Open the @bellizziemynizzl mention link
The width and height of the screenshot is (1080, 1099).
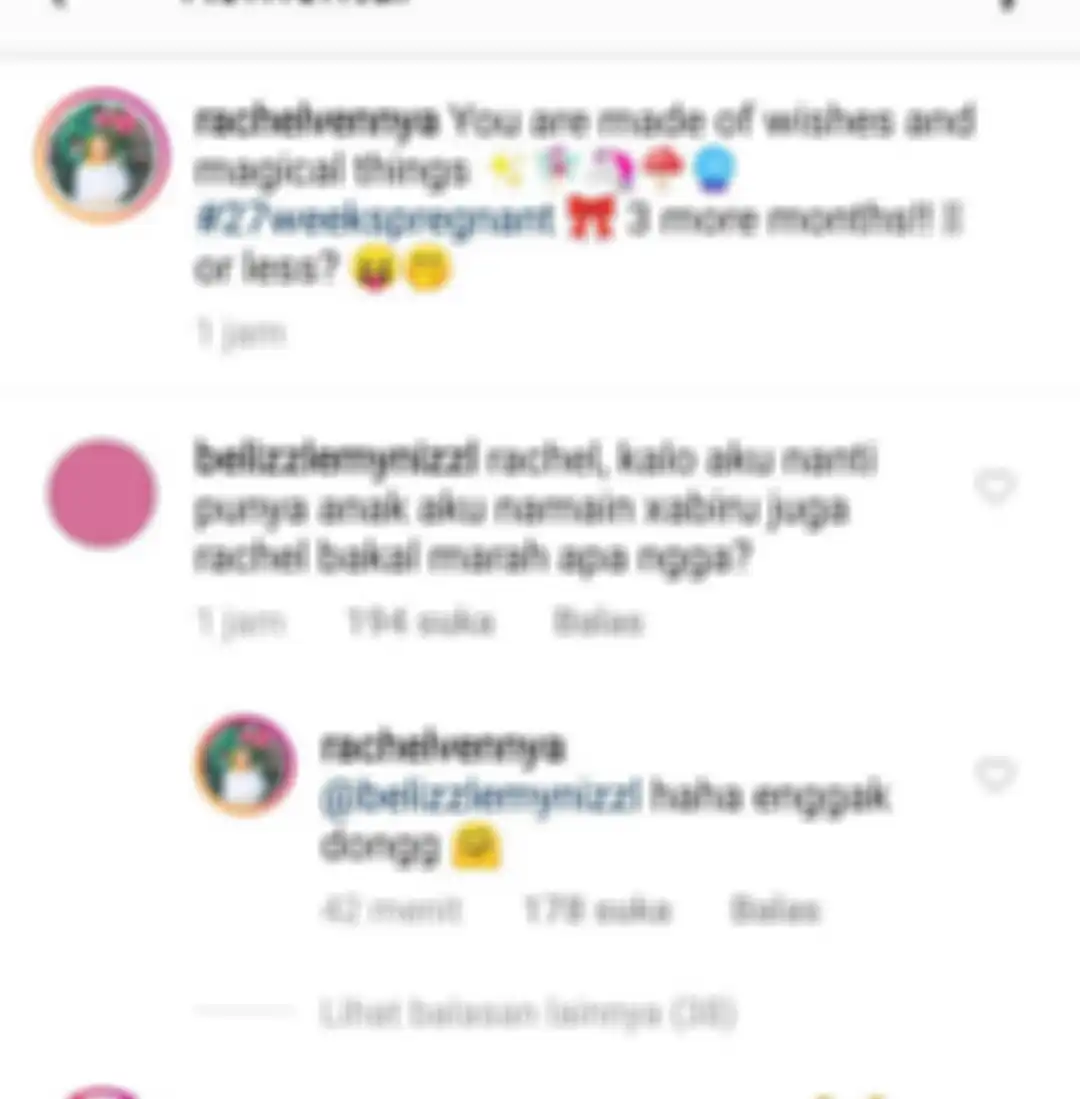pos(481,797)
